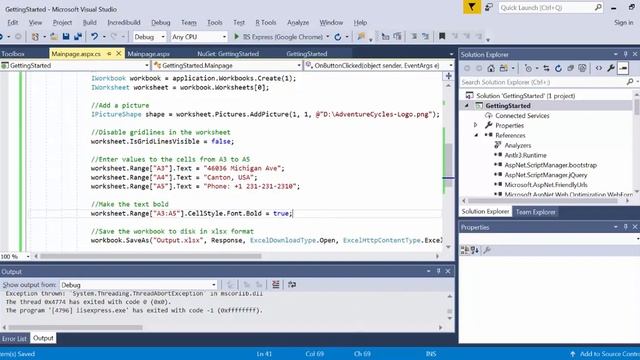This screenshot has width=640, height=360.
Task: Toggle Preview Selected Items icon
Action: click(x=623, y=68)
